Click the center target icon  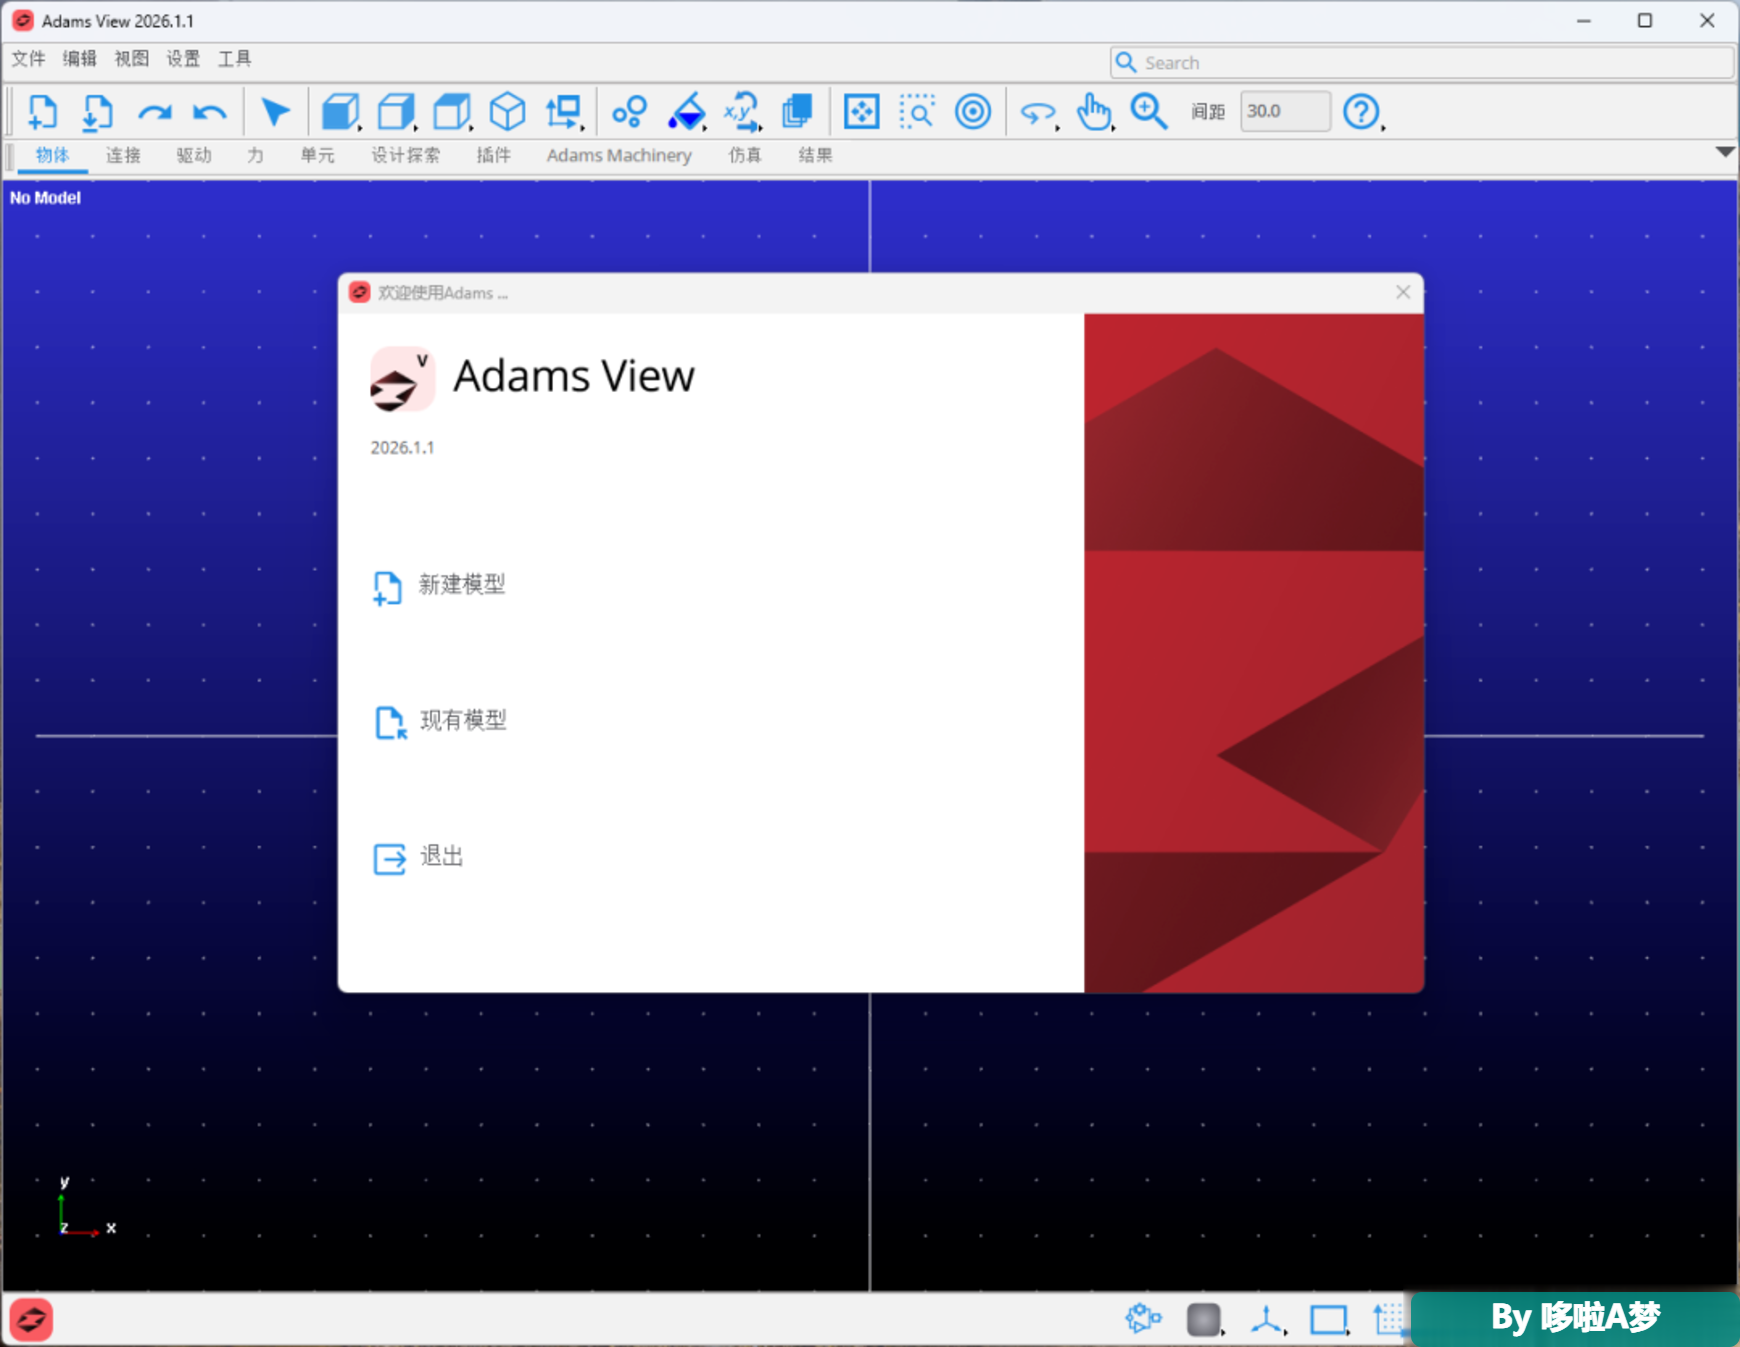point(973,112)
